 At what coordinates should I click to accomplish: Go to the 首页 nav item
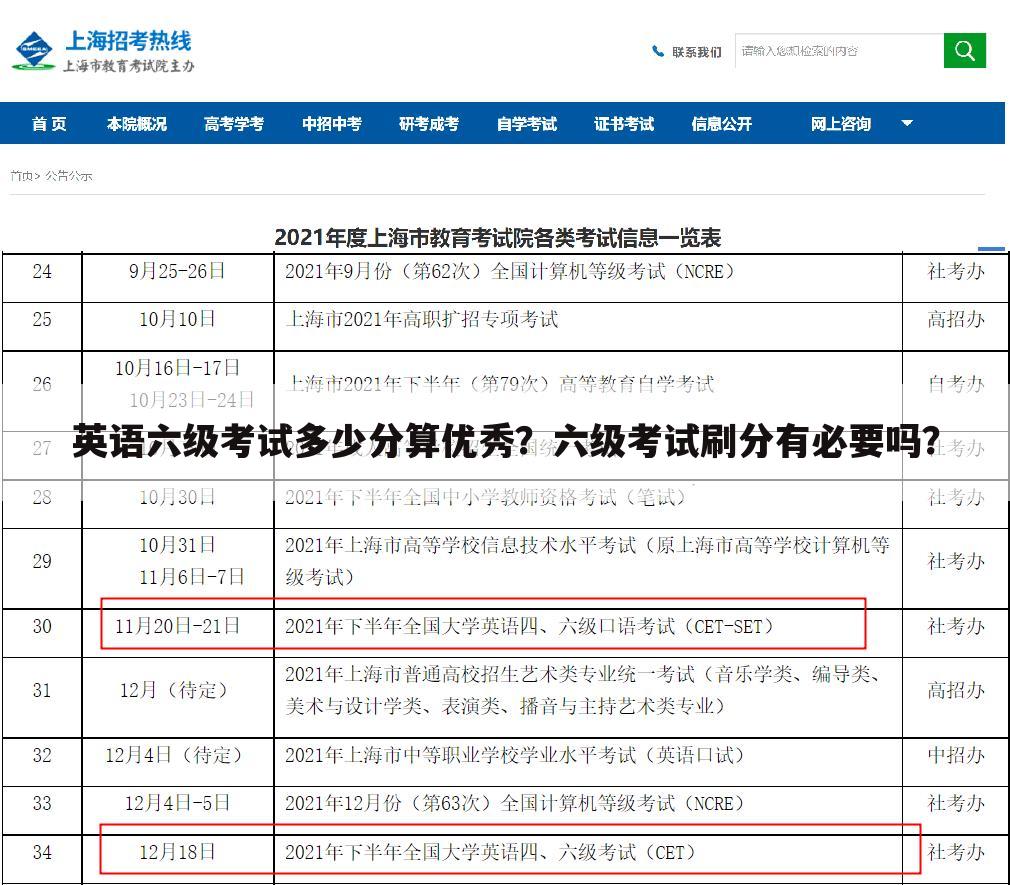coord(50,123)
